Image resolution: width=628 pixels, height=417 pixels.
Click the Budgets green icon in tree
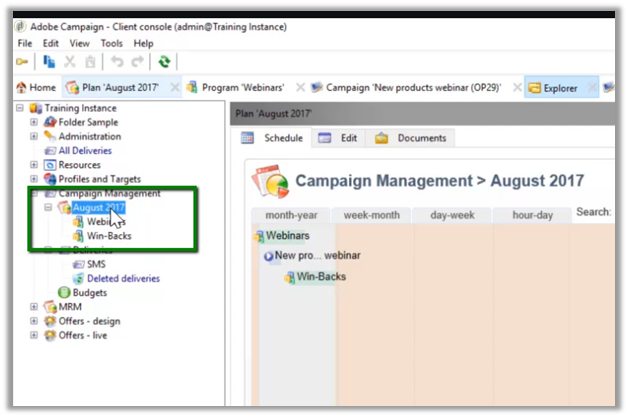click(x=63, y=292)
